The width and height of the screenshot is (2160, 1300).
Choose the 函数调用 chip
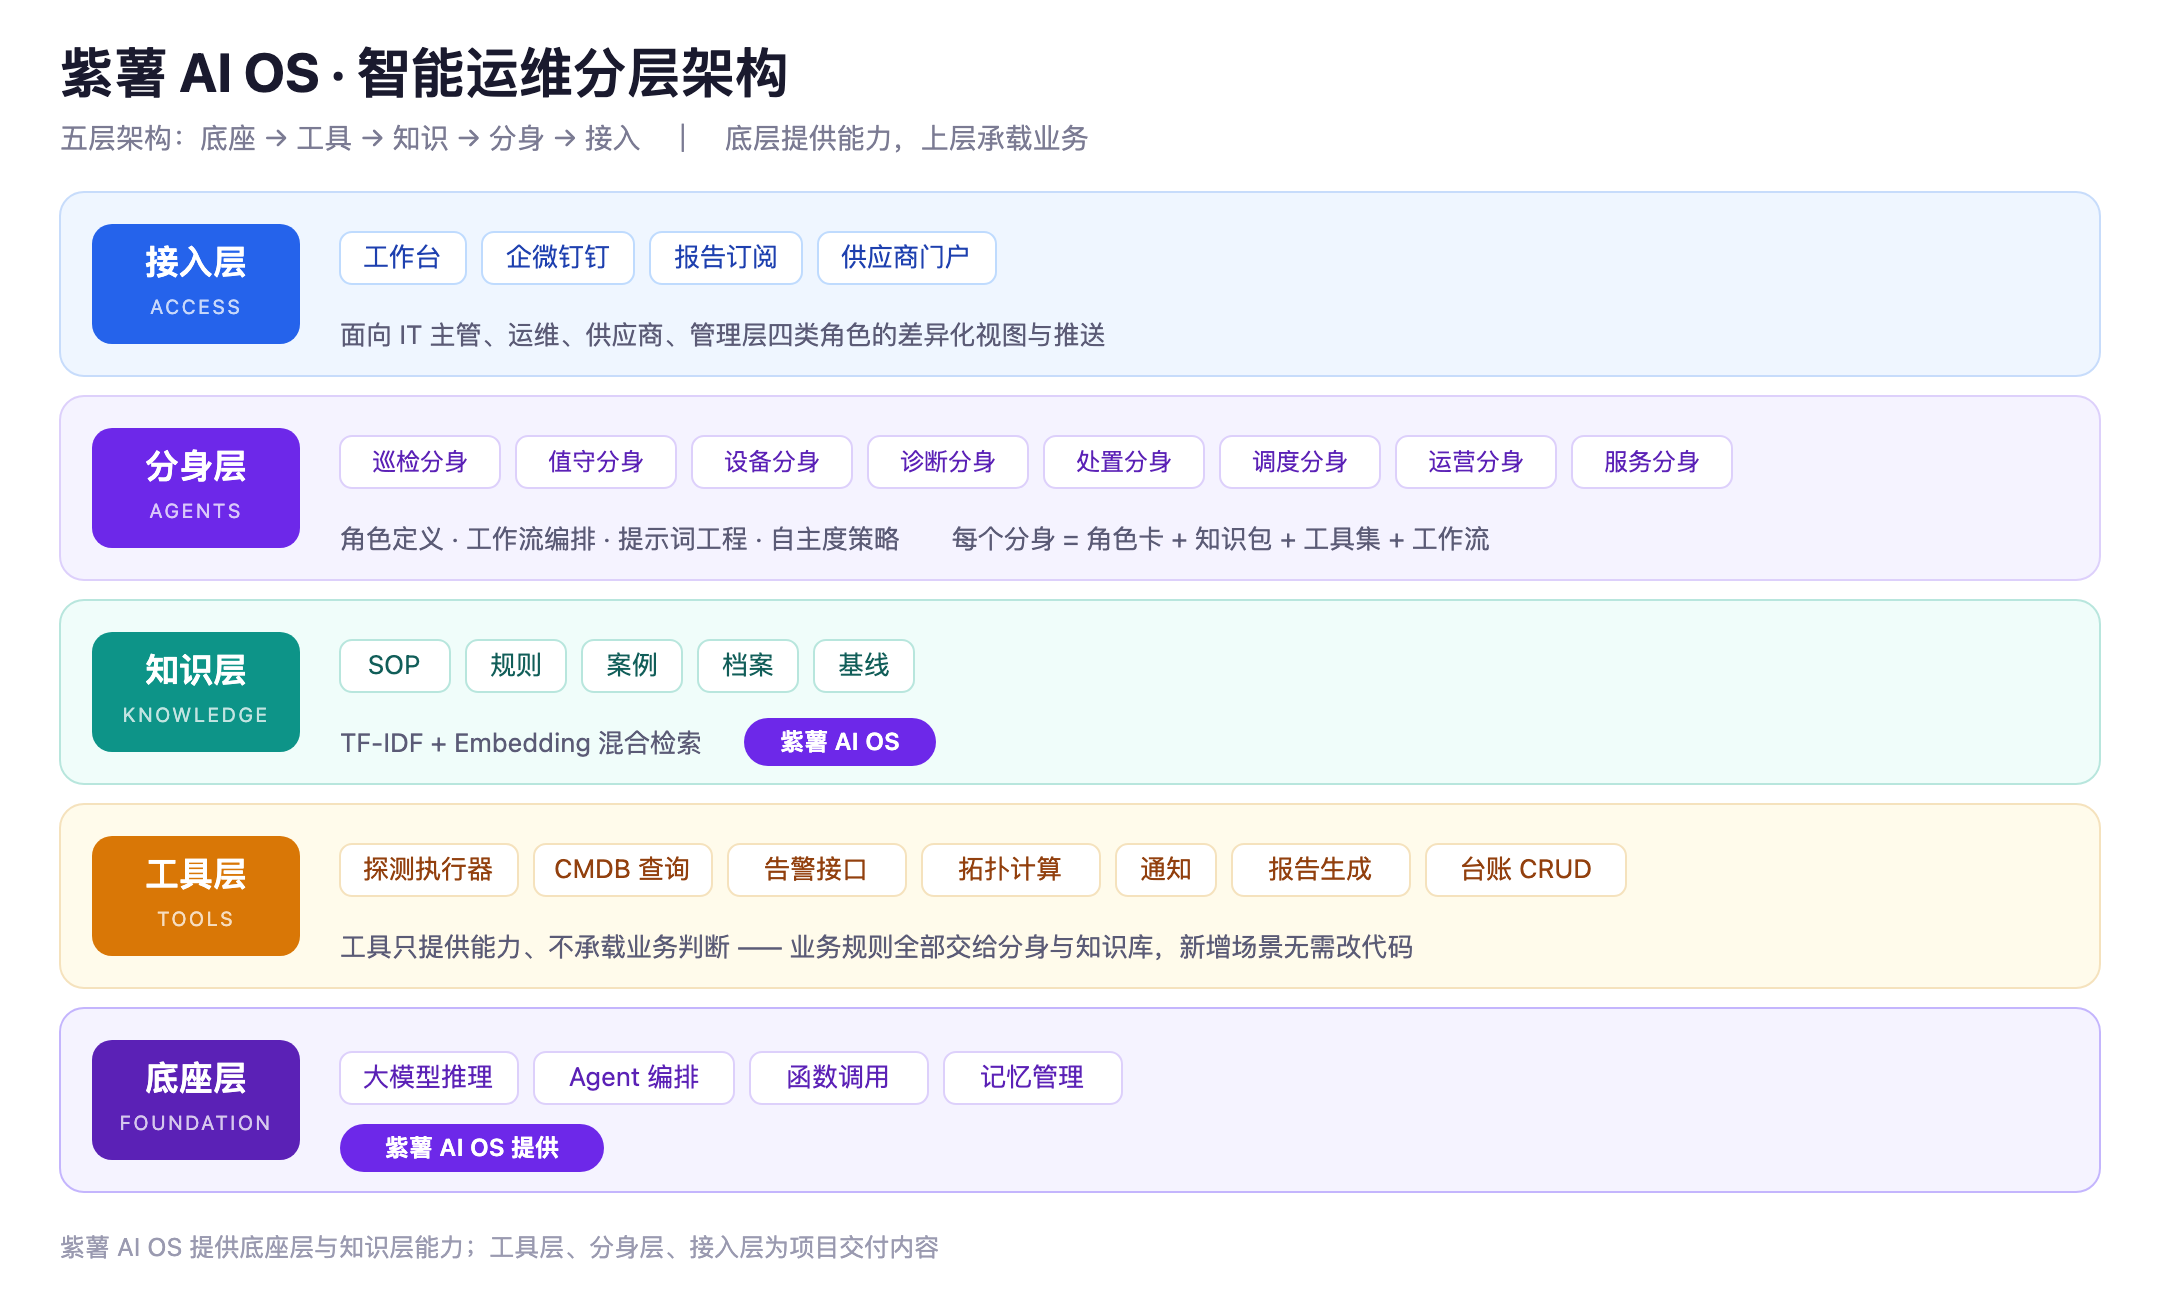tap(839, 1078)
